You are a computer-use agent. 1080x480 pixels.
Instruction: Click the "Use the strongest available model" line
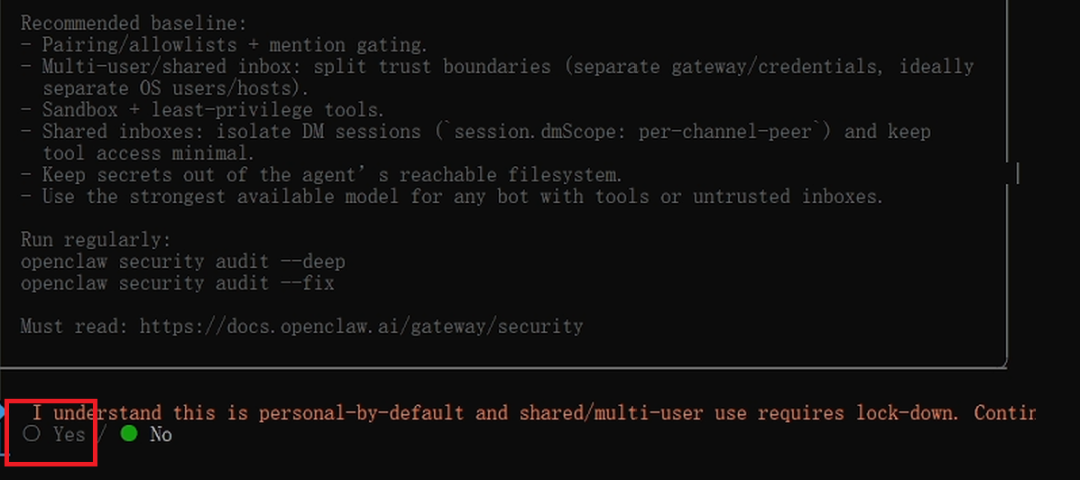coord(452,196)
